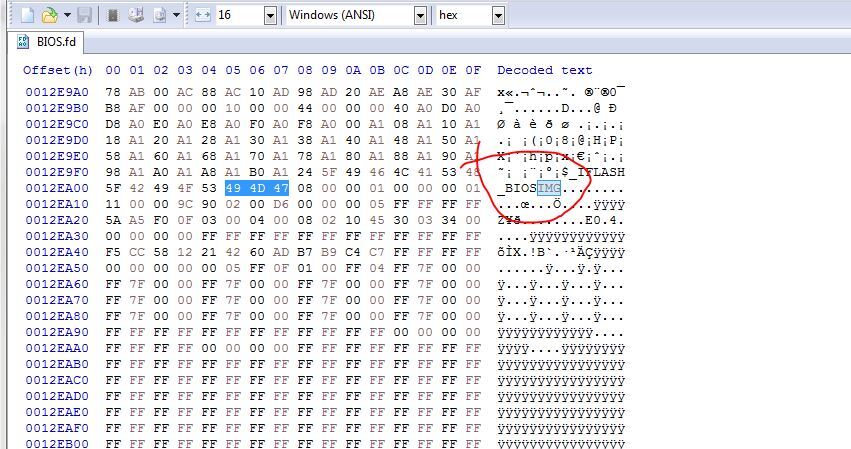Open the Windows (ANSI) charset dropdown arrow

420,16
